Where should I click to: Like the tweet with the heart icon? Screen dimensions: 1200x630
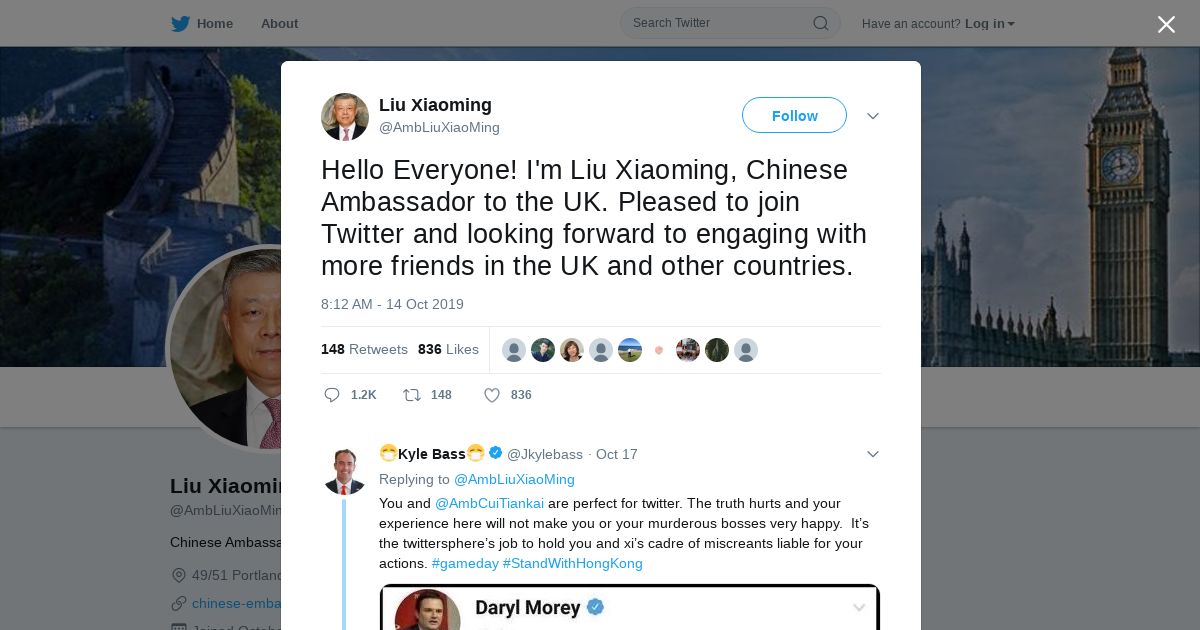tap(492, 395)
